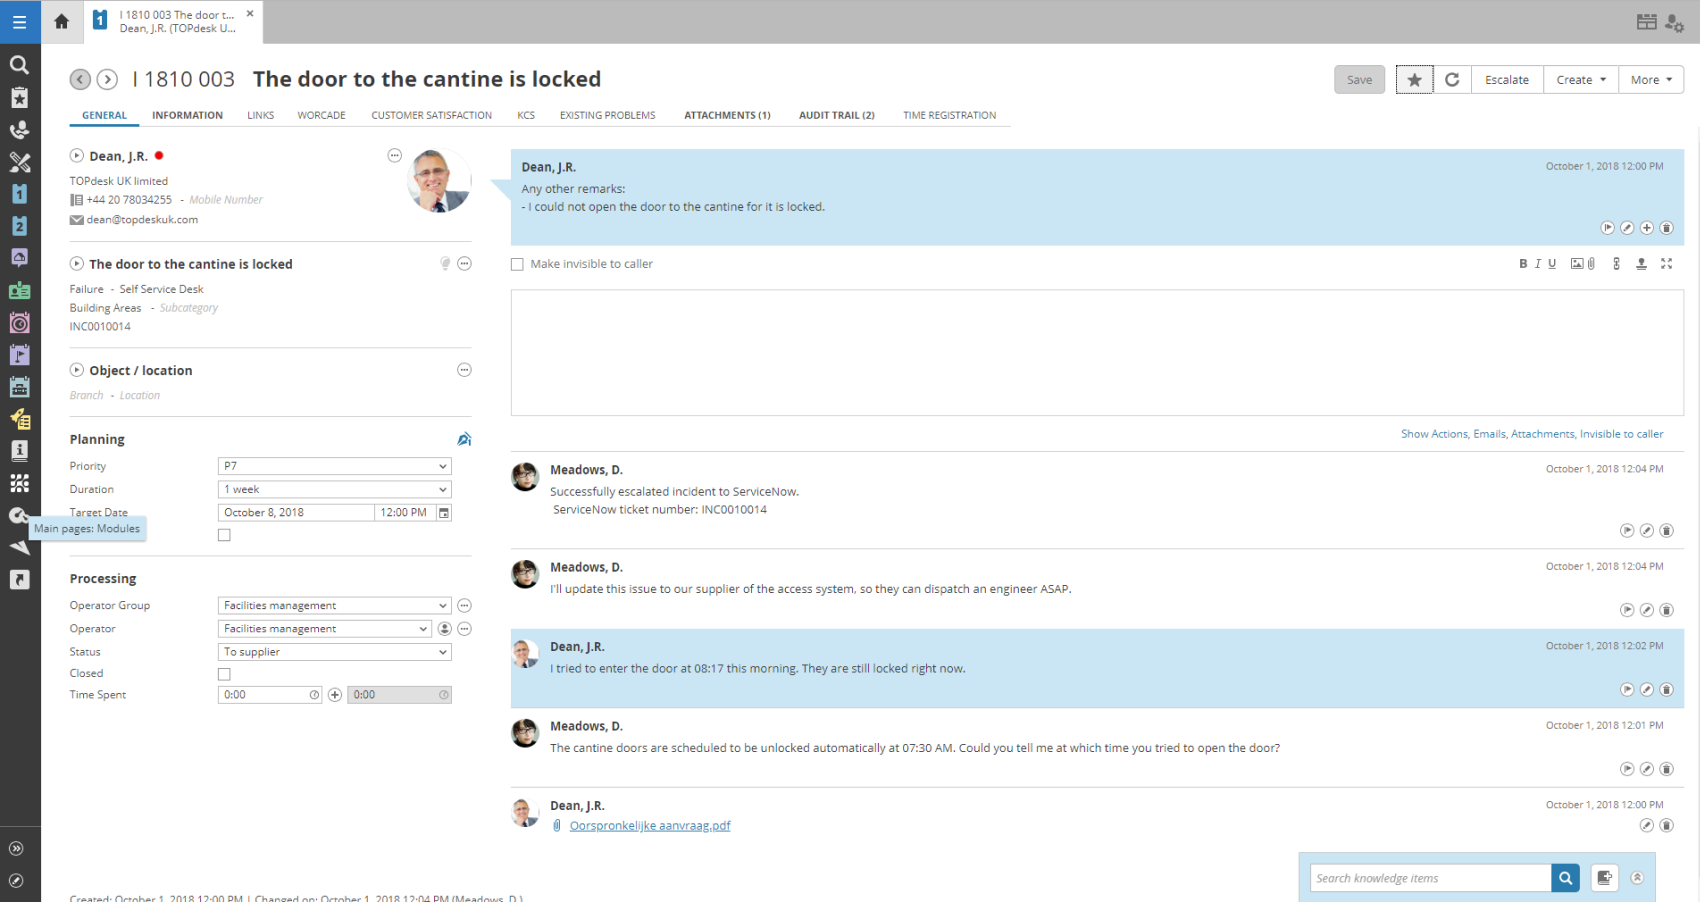Click the Escalate button

point(1506,80)
